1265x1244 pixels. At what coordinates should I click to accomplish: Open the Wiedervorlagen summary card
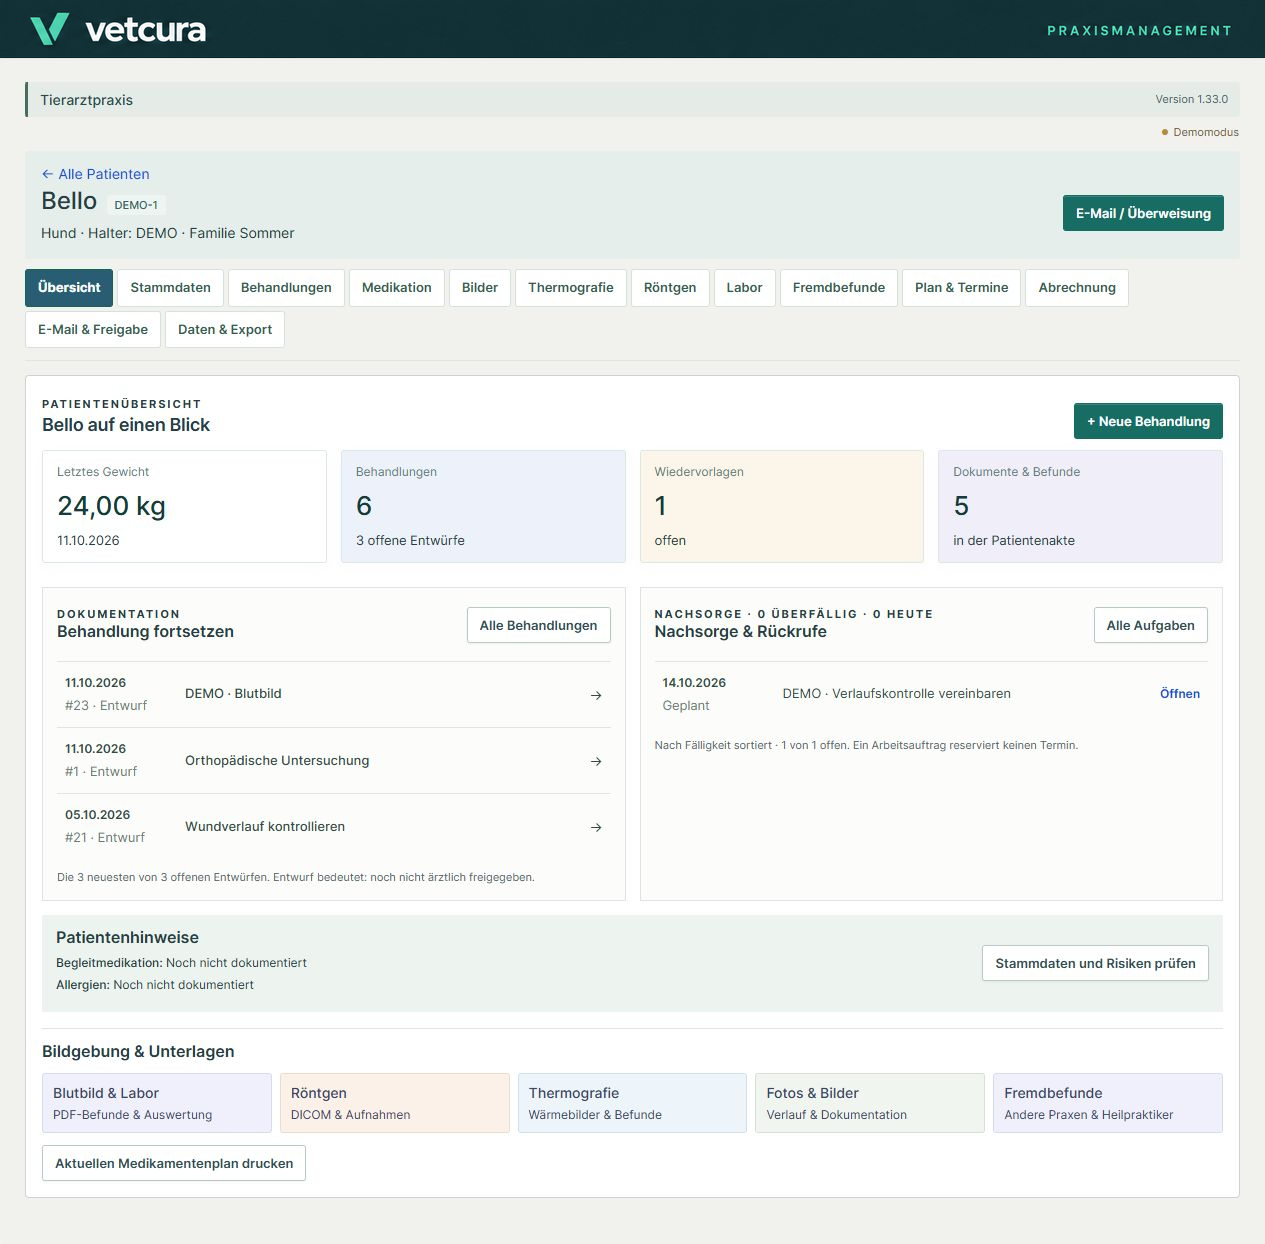(782, 506)
